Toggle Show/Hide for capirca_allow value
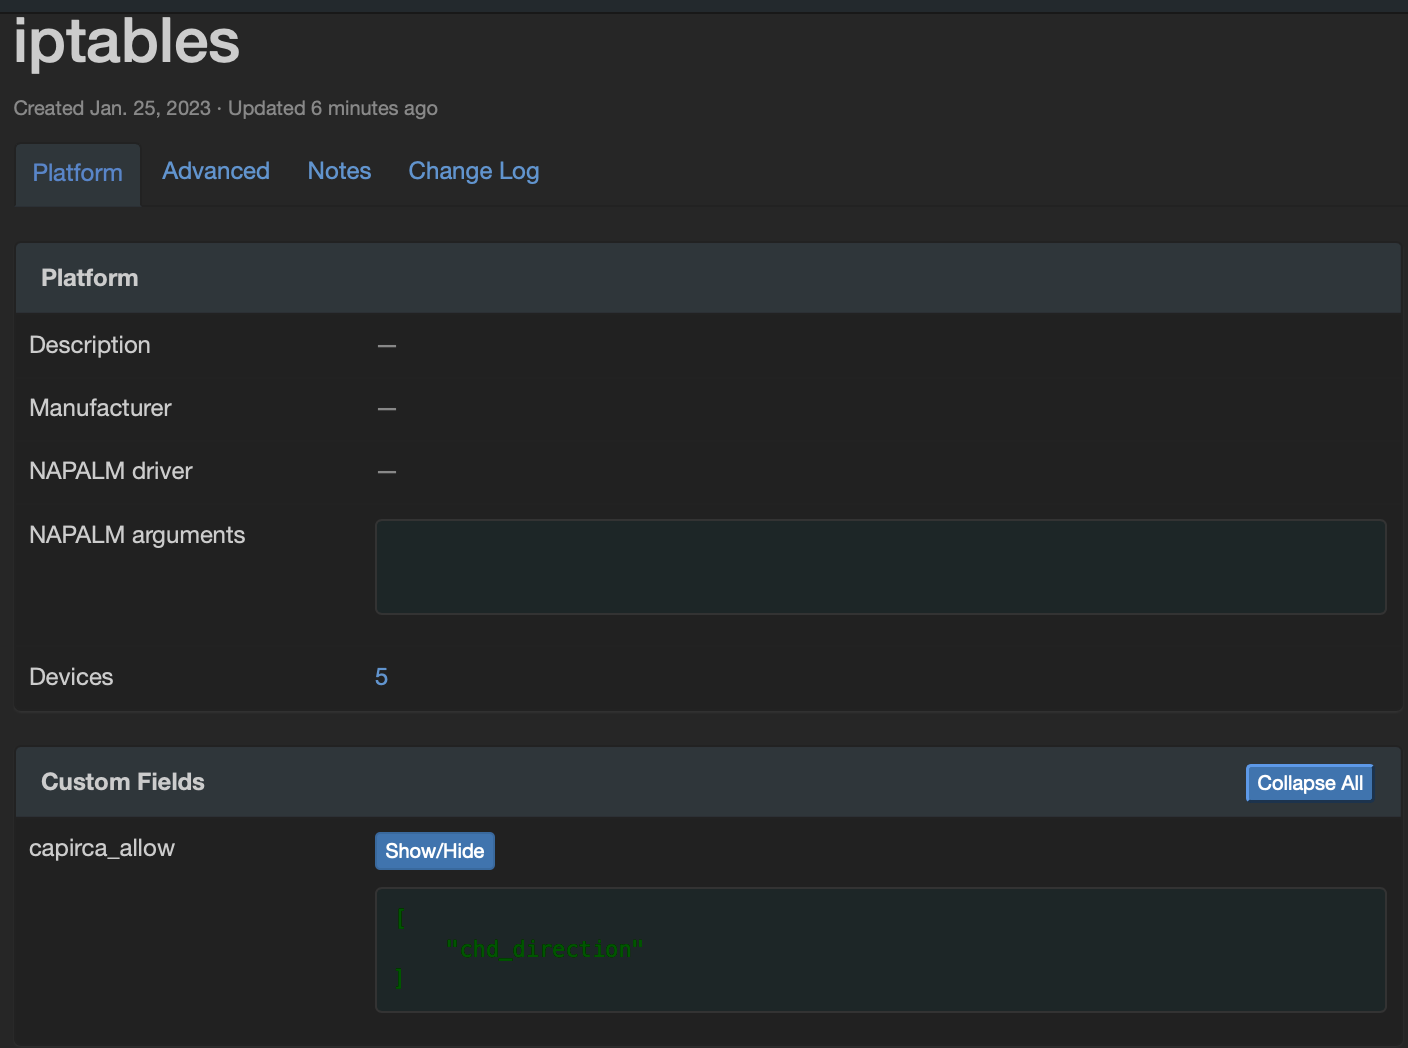This screenshot has height=1048, width=1408. (x=434, y=850)
